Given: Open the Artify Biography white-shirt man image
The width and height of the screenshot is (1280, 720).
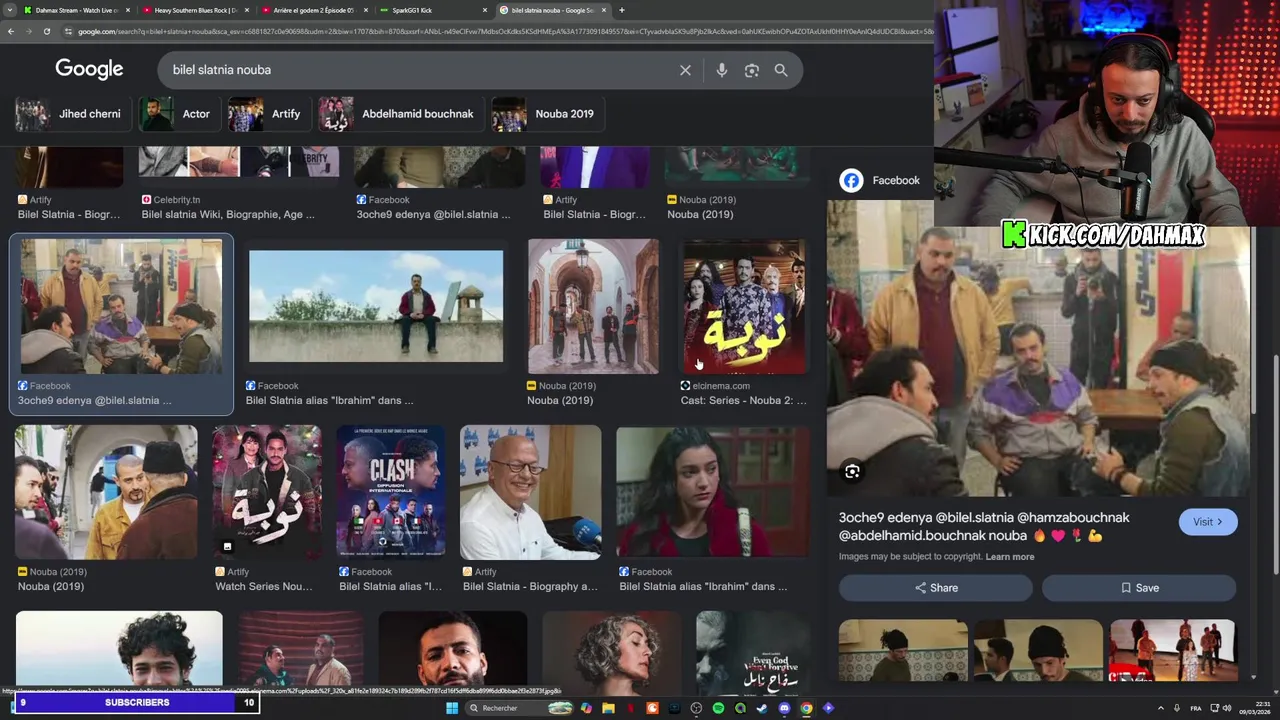Looking at the screenshot, I should pos(531,492).
